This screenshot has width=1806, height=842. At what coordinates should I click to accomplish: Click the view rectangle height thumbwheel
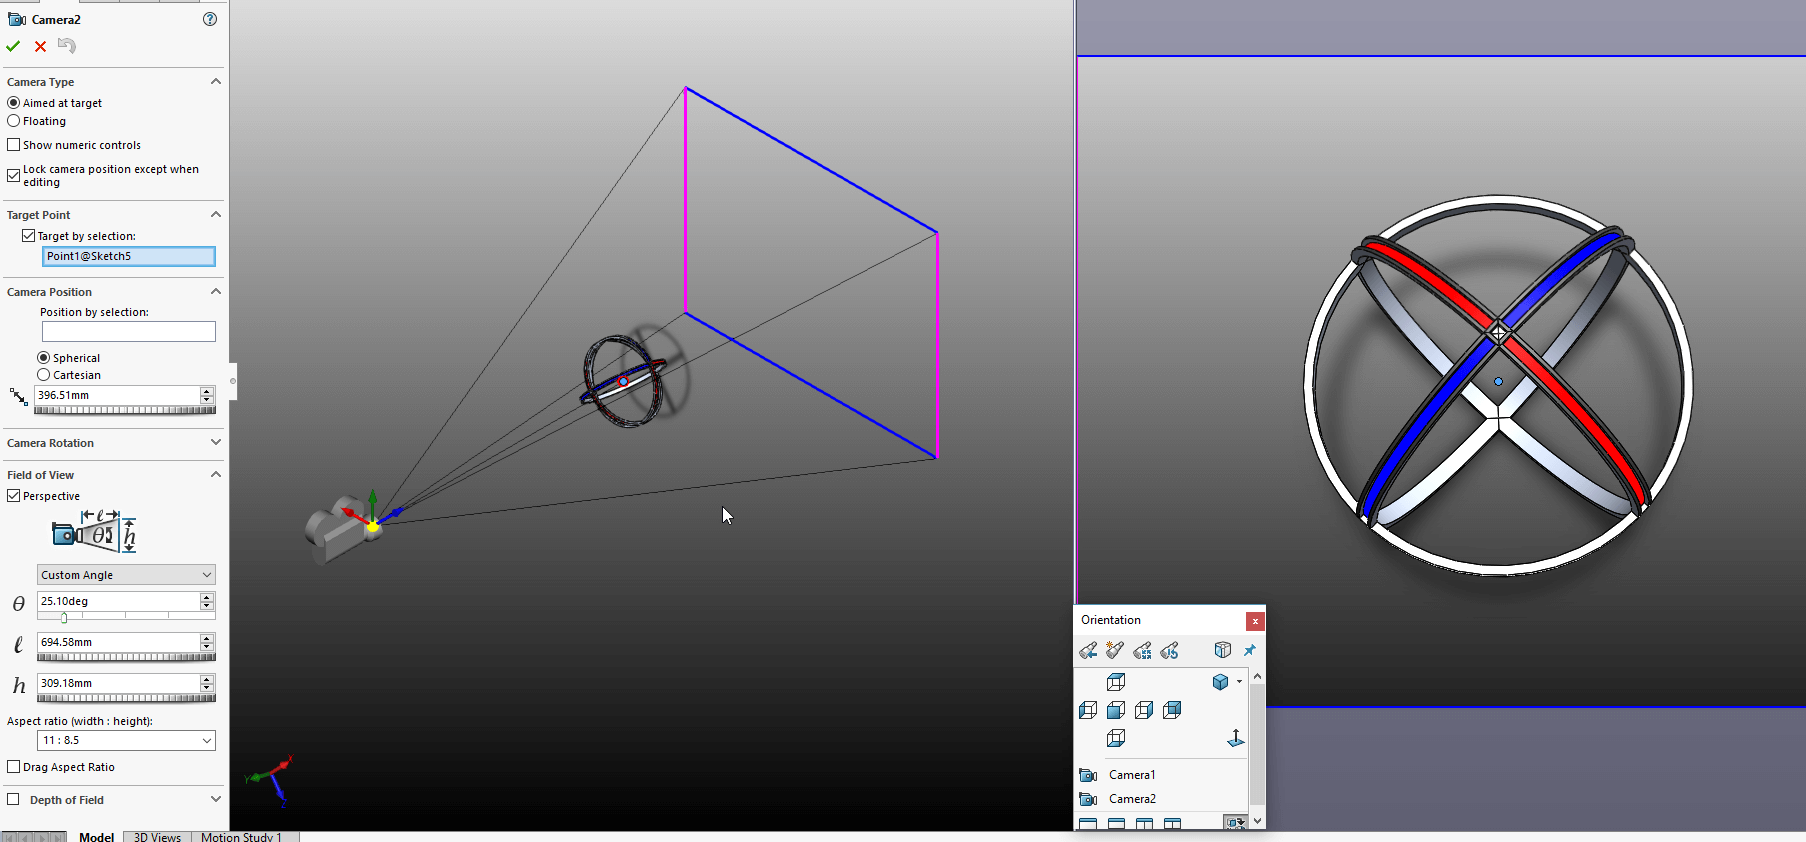coord(126,698)
